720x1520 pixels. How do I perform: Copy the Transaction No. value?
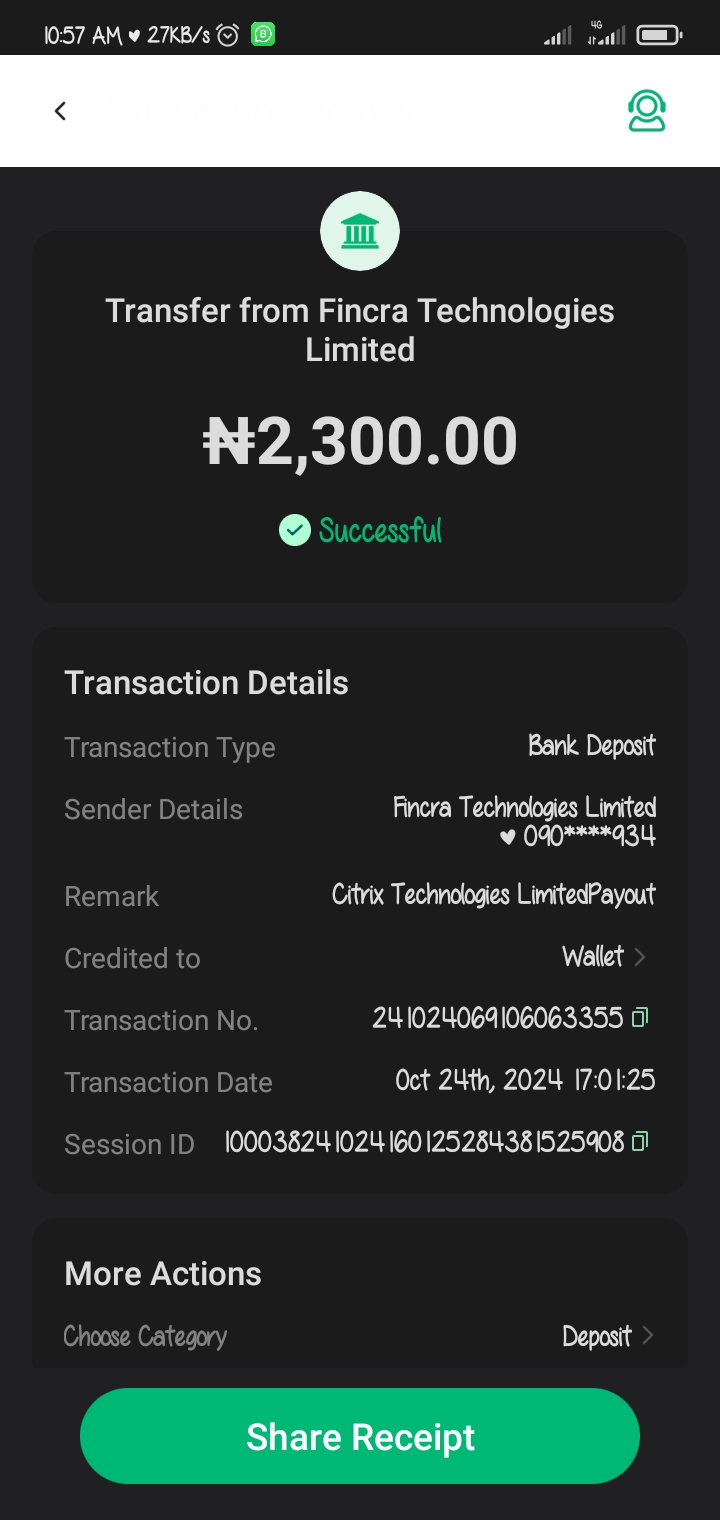click(640, 1018)
